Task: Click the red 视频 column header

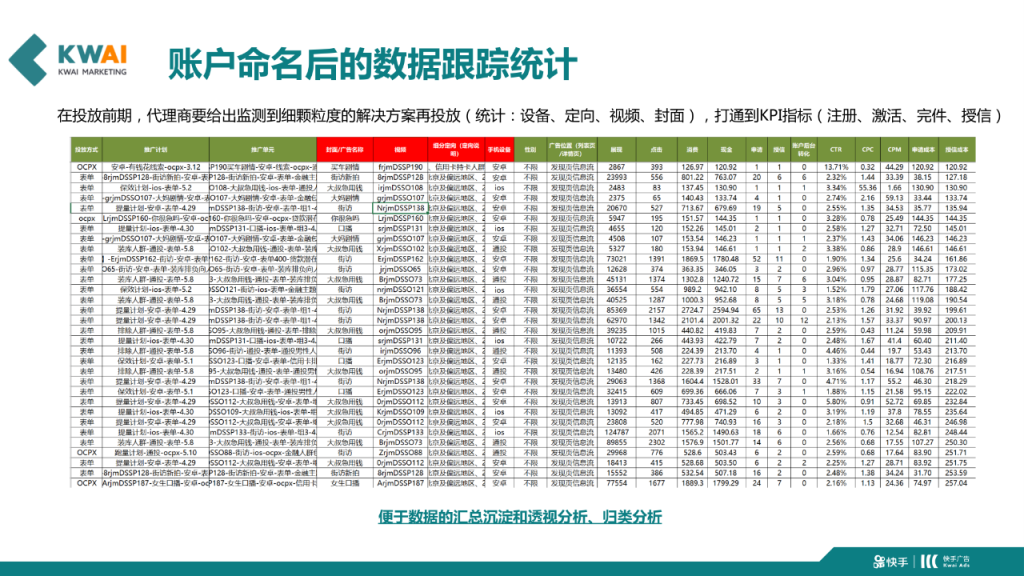Action: click(400, 150)
